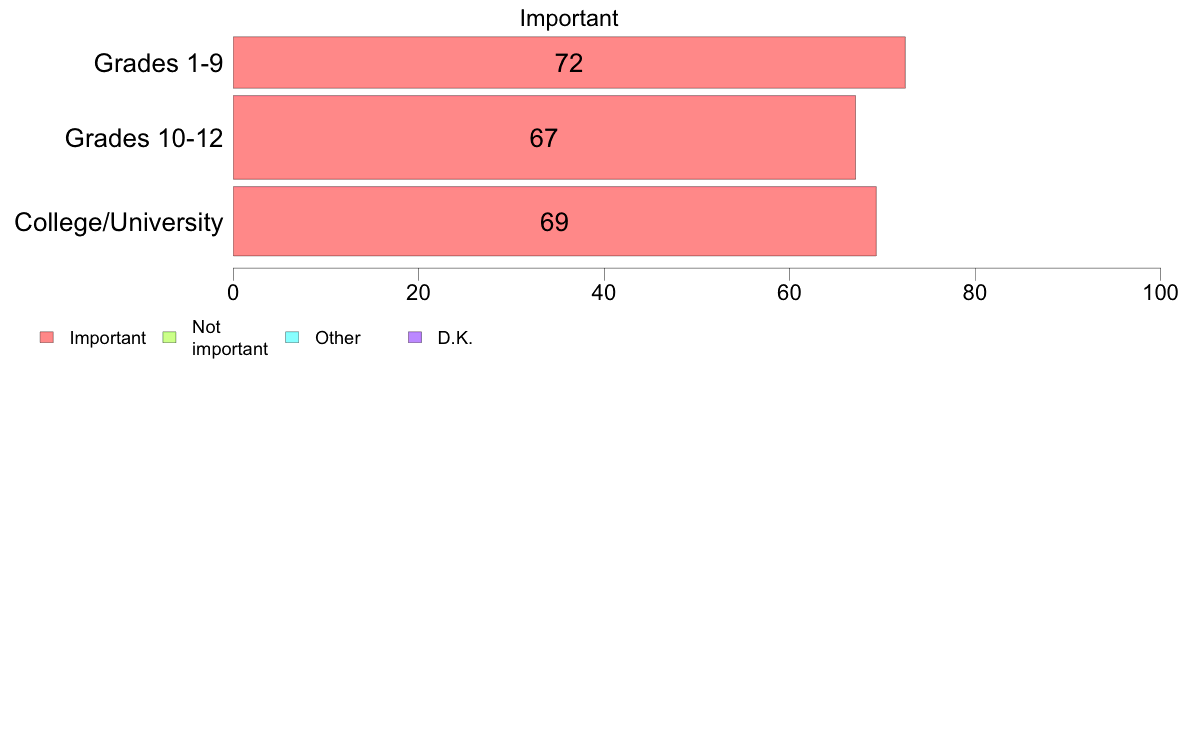
Task: Select the College/University bar
Action: coord(555,221)
